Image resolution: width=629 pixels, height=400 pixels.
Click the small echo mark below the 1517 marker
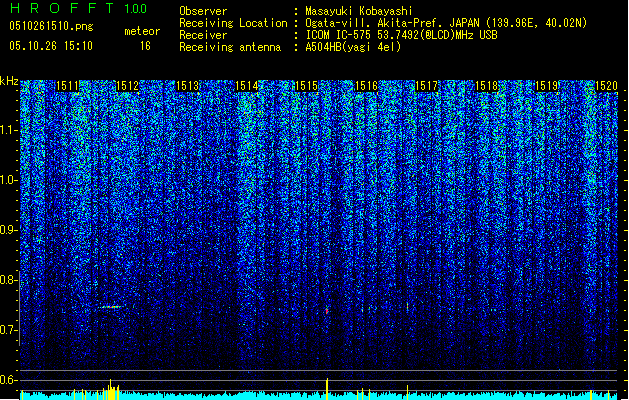408,307
